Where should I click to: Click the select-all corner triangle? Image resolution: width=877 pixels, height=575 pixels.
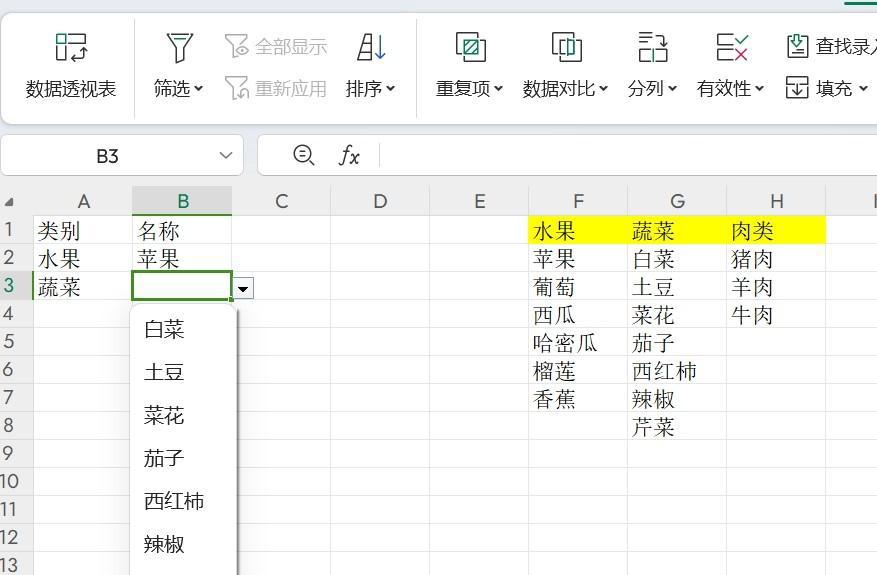pyautogui.click(x=9, y=202)
